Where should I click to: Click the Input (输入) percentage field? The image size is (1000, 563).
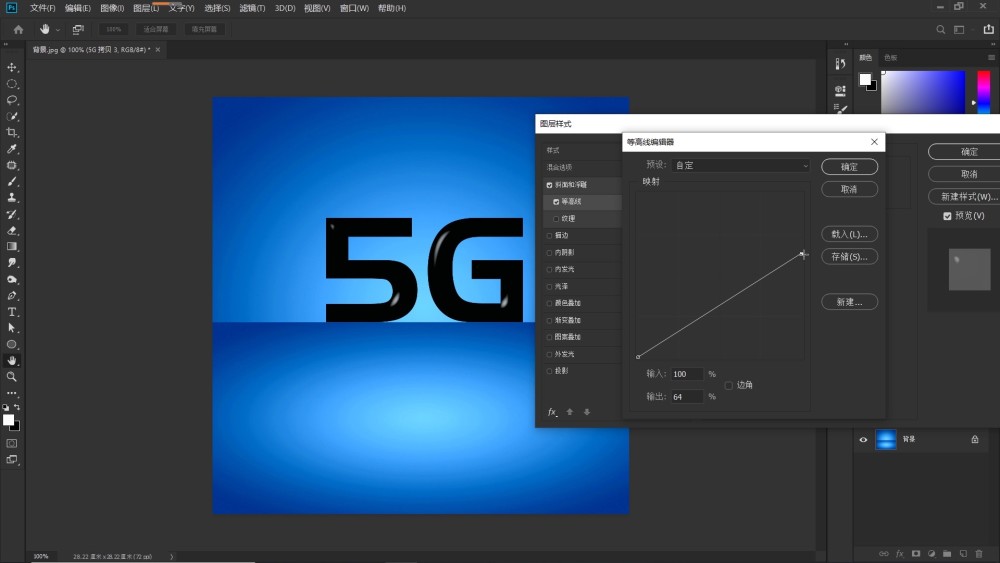687,374
